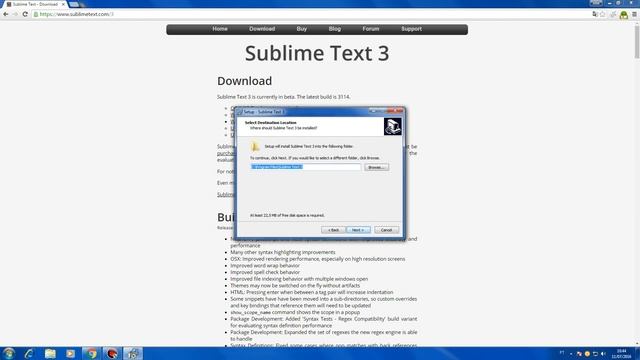Bookmark this page with the star icon

pyautogui.click(x=602, y=14)
